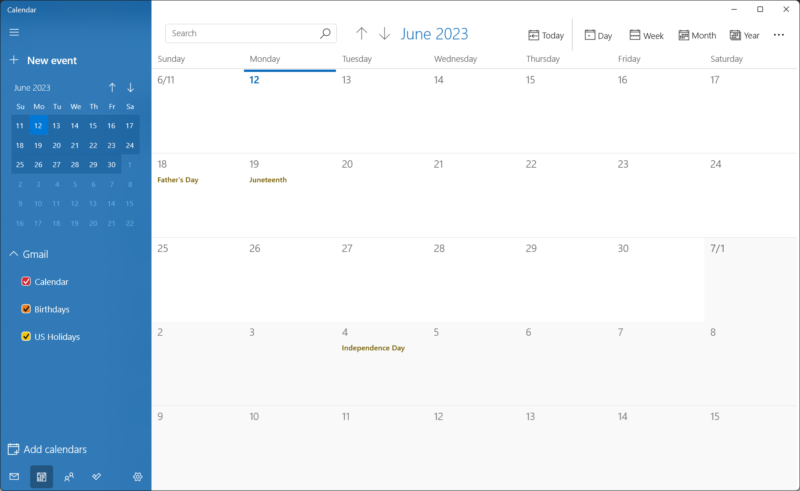800x491 pixels.
Task: Open the more options ellipsis menu
Action: (x=779, y=35)
